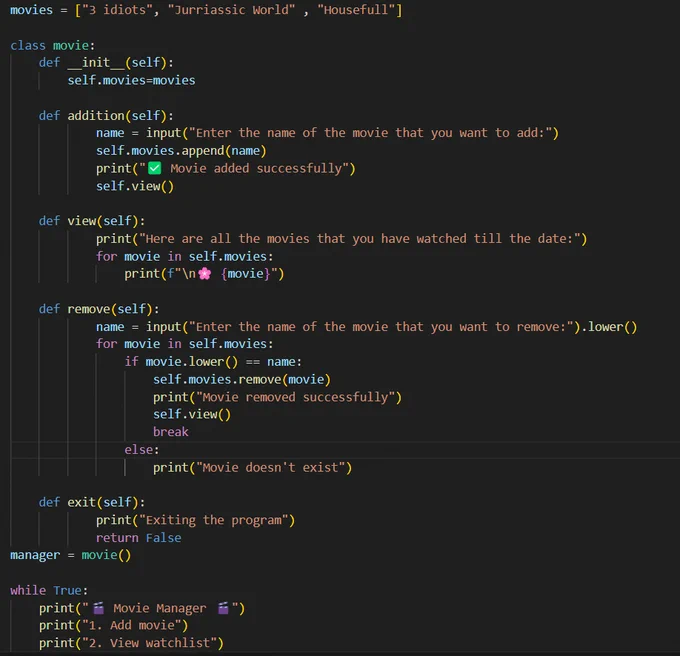Click the 'movies' list assignment line
Image resolution: width=680 pixels, height=656 pixels.
(206, 10)
